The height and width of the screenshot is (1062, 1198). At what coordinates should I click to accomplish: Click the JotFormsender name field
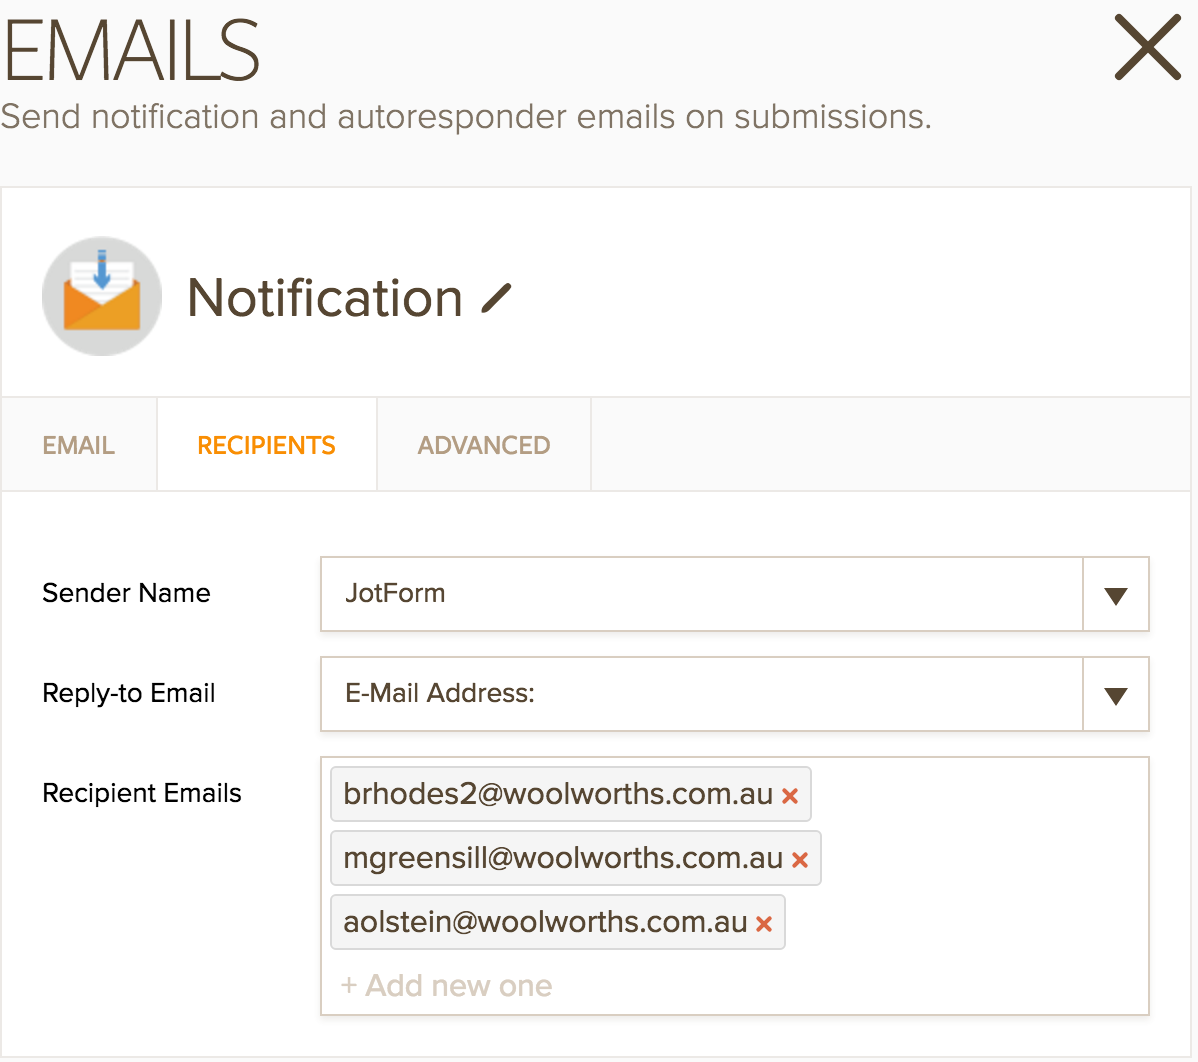tap(700, 594)
